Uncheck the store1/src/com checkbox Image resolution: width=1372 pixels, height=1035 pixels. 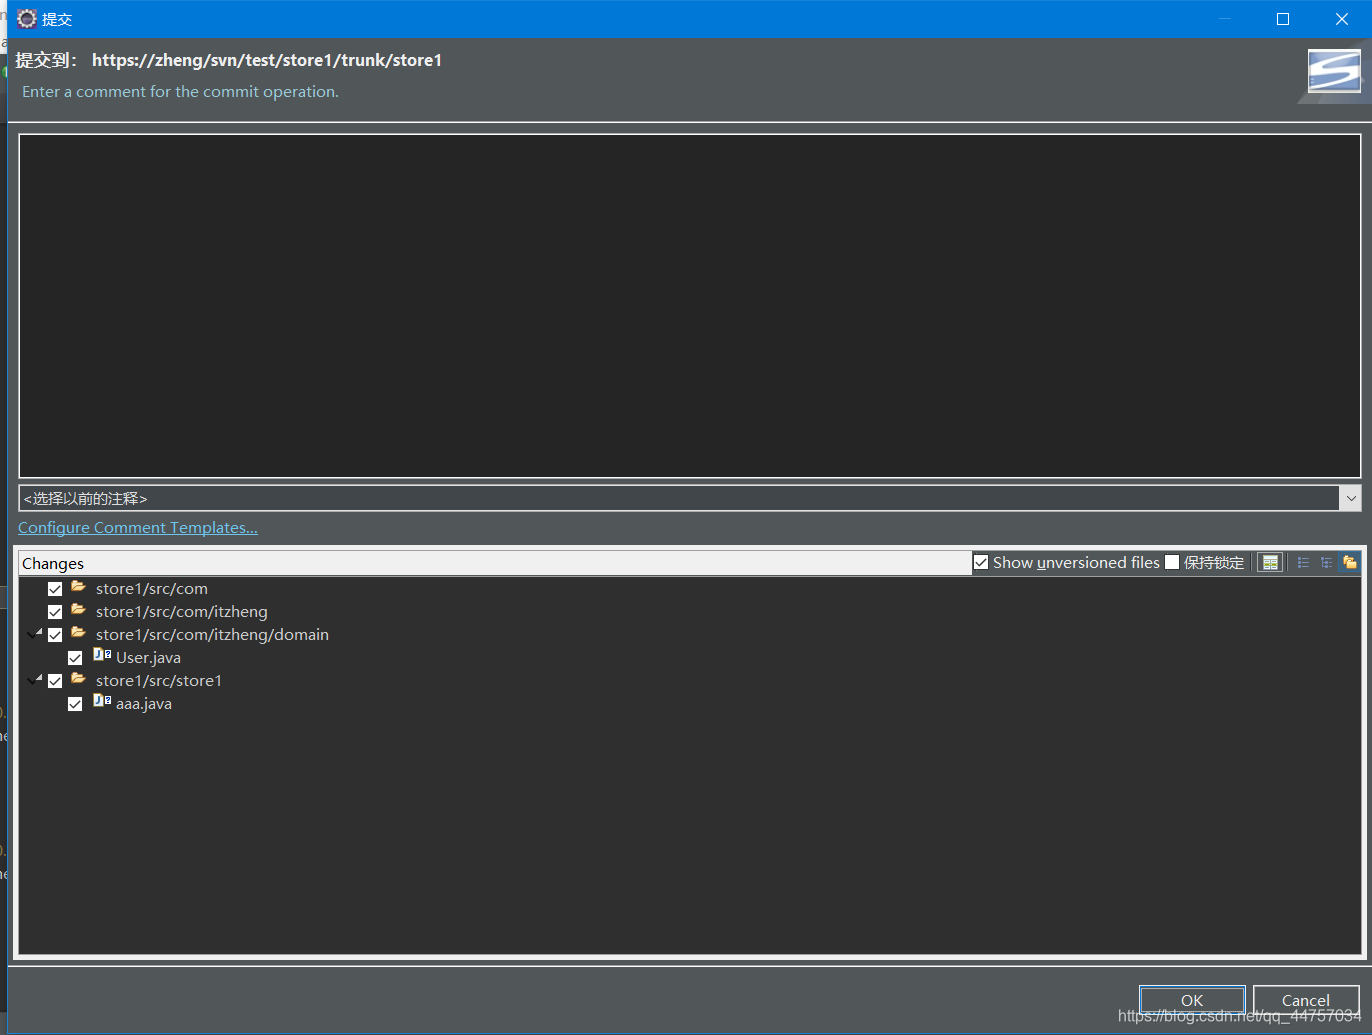coord(55,589)
